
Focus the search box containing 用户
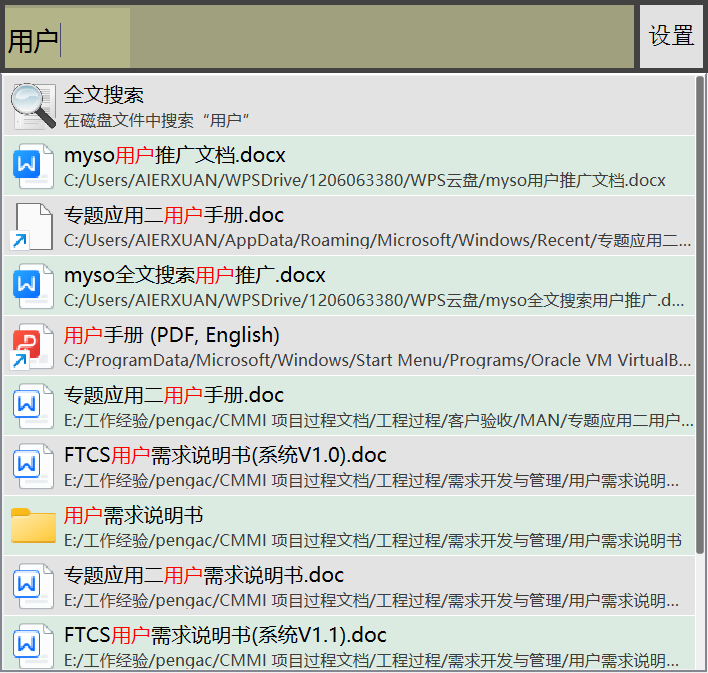coord(320,38)
